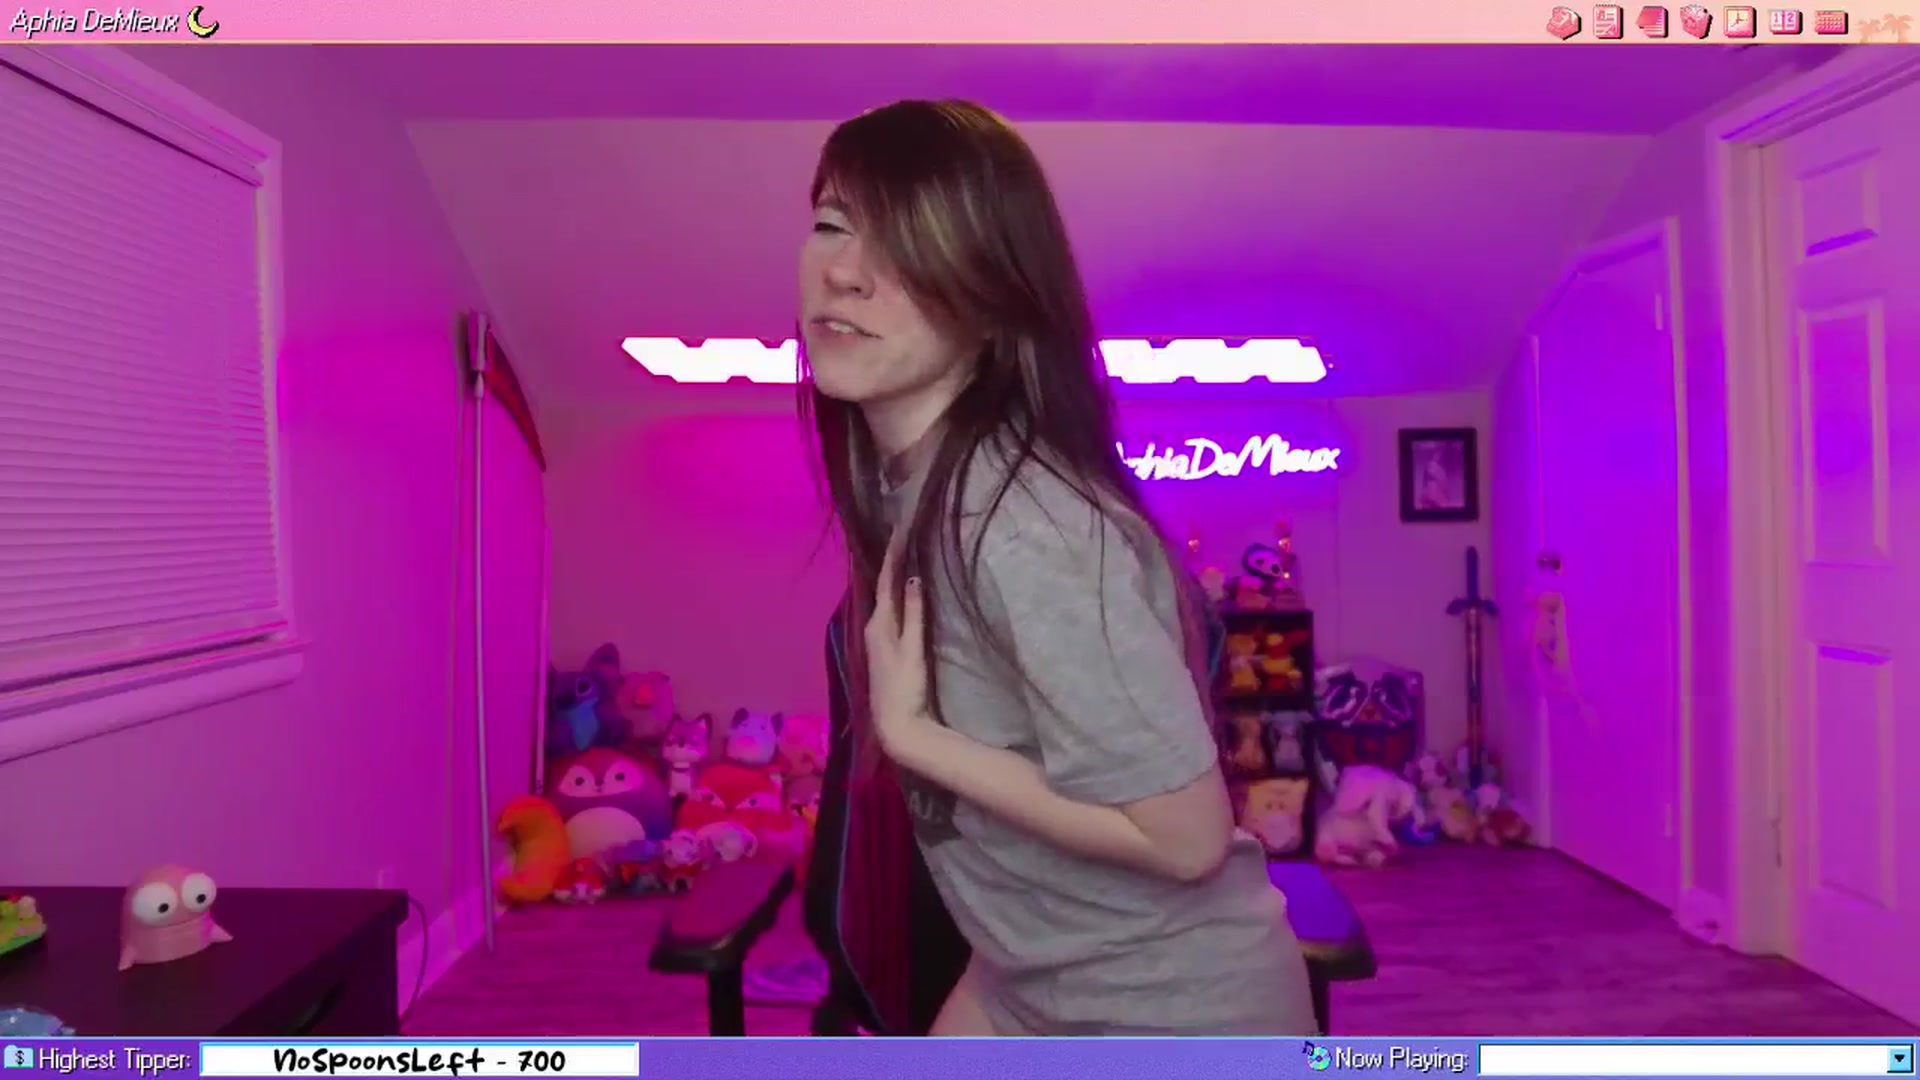Click the pink monthly calendar grid icon

pos(1830,22)
